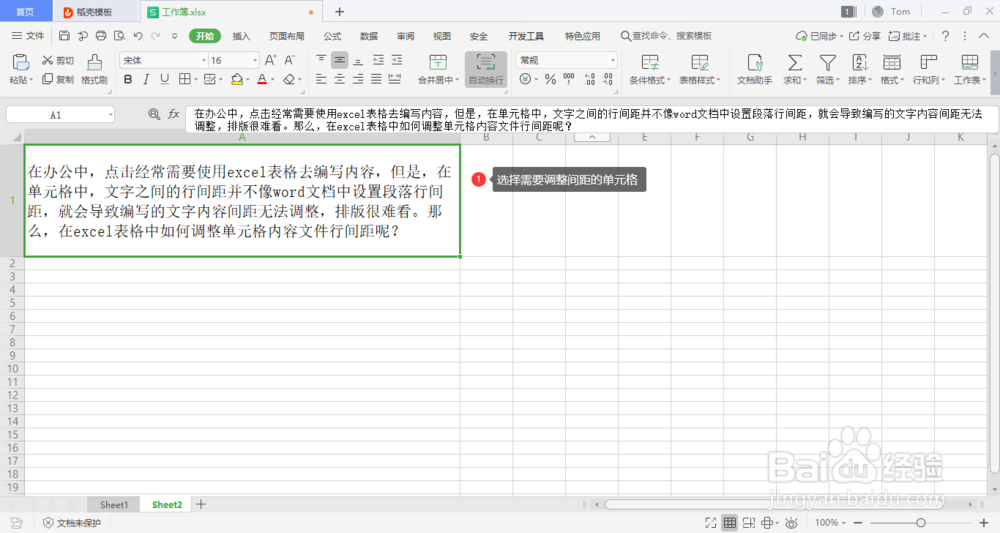Open Name Box A1 dropdown
1000x533 pixels.
pos(110,115)
